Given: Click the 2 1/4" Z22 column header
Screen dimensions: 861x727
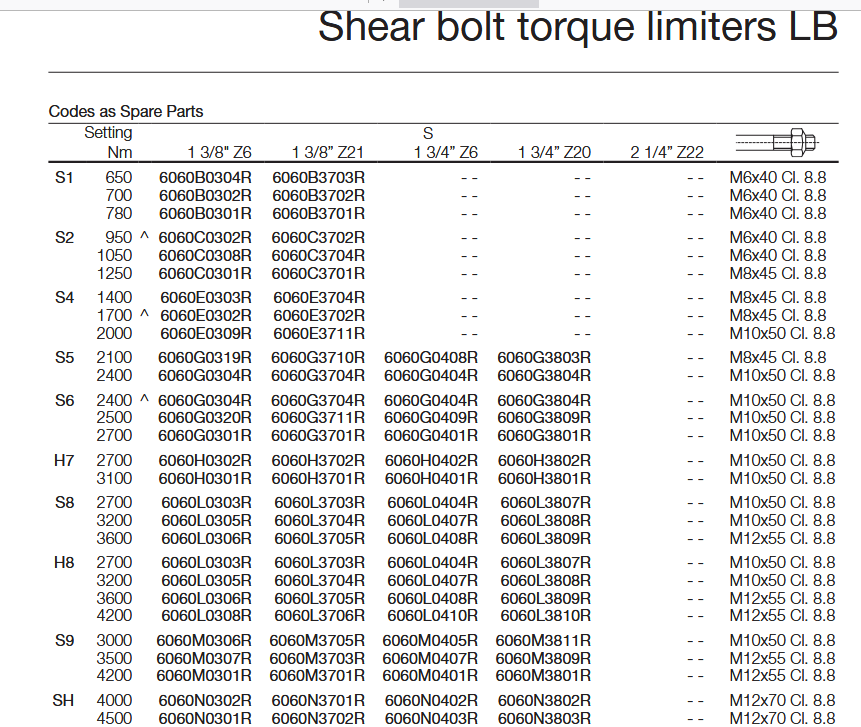Looking at the screenshot, I should coord(667,153).
